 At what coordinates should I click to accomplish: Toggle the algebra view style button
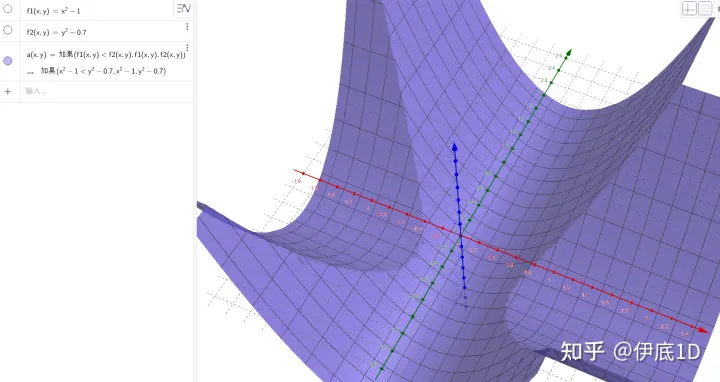(183, 8)
